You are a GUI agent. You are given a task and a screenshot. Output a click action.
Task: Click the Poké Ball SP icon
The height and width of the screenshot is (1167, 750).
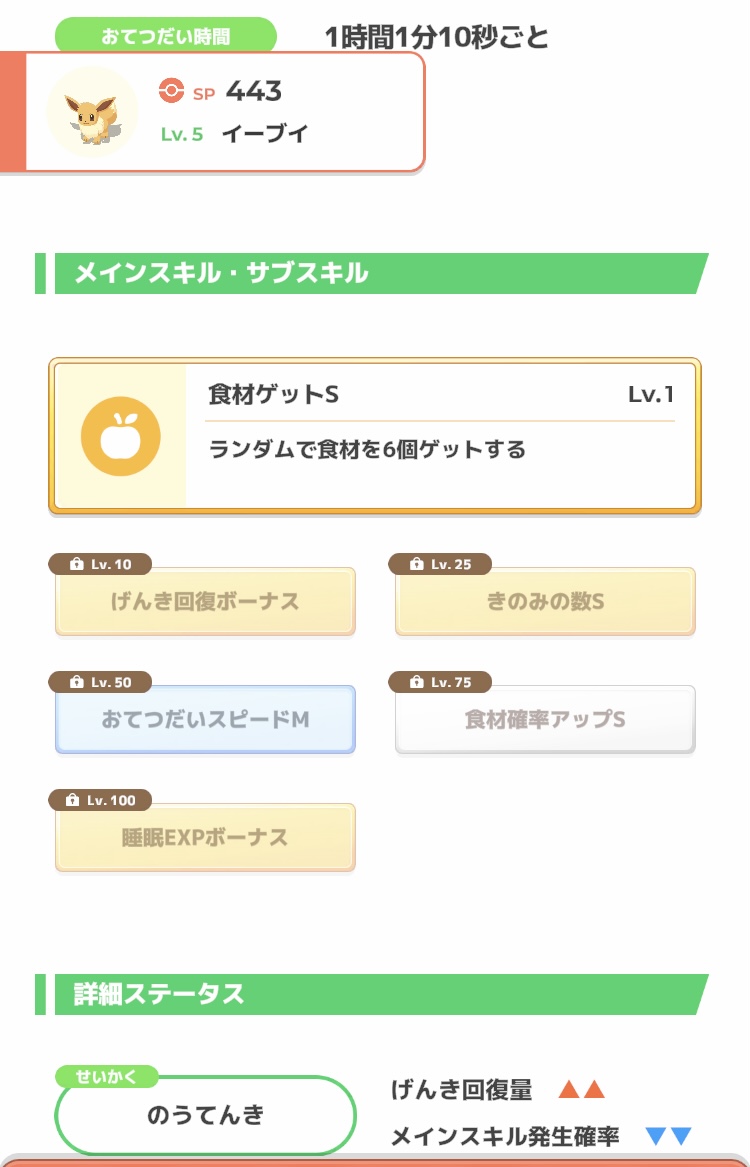pos(172,92)
